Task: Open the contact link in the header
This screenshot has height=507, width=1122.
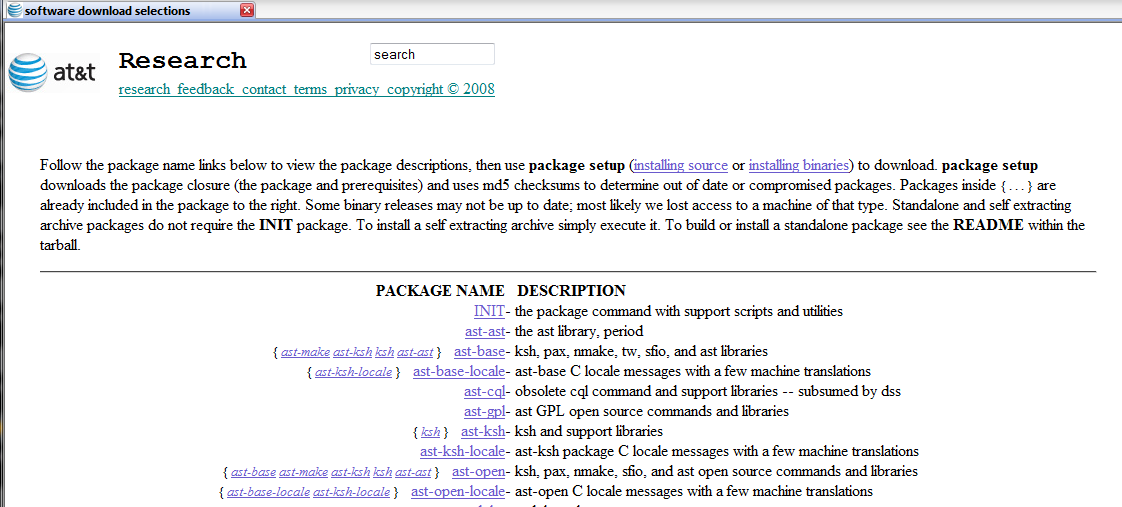Action: point(265,89)
